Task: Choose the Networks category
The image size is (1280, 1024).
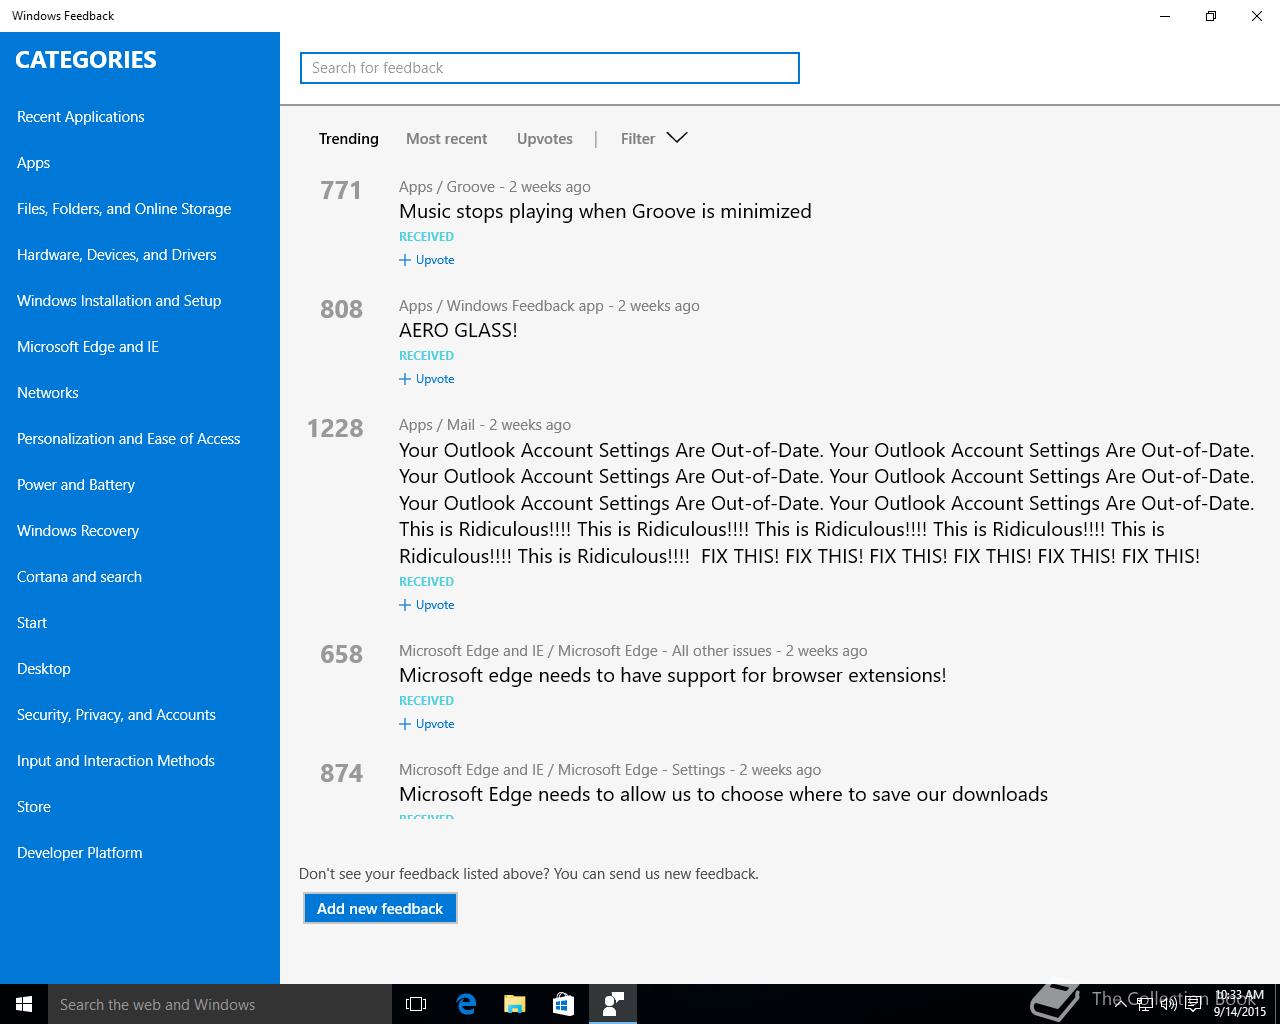Action: tap(48, 393)
